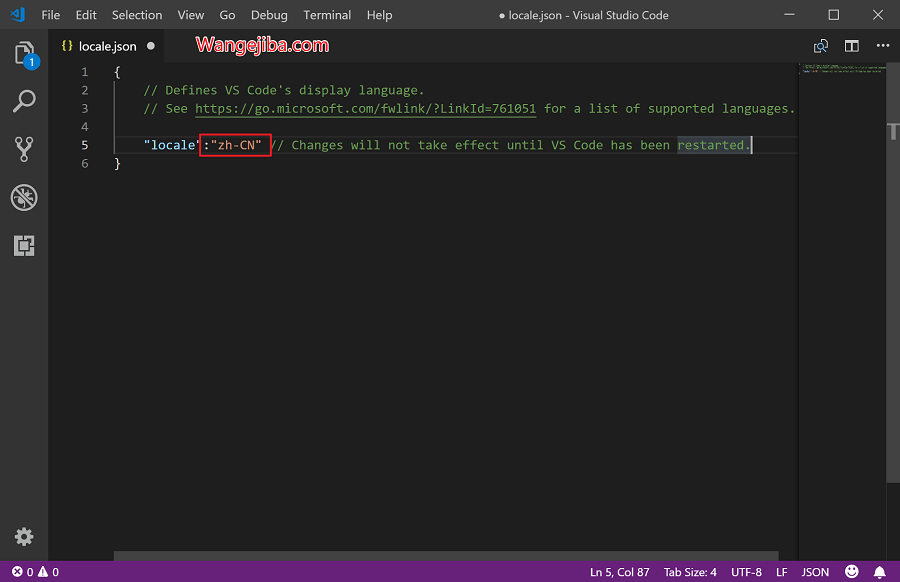Viewport: 900px width, 582px height.
Task: Split the editor to the right
Action: 852,46
